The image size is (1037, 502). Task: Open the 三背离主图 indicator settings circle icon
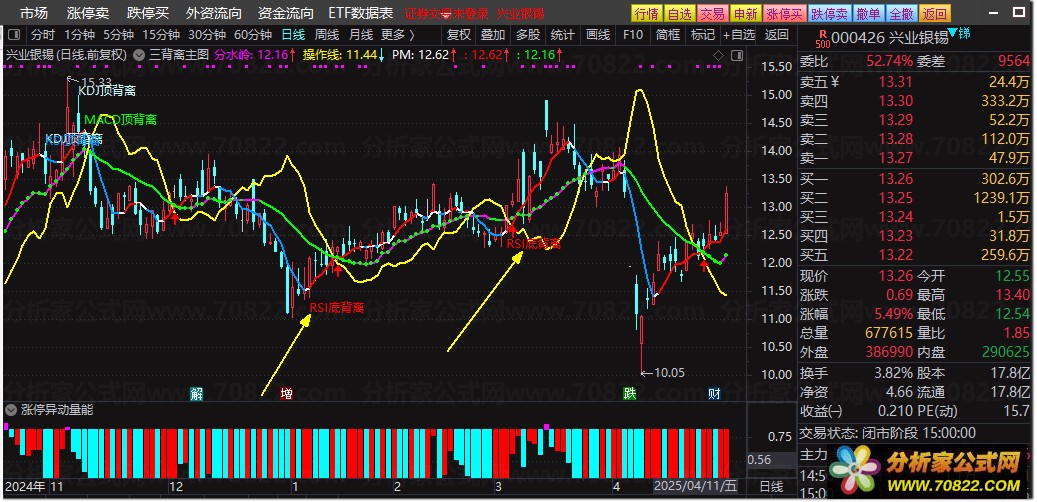[139, 56]
